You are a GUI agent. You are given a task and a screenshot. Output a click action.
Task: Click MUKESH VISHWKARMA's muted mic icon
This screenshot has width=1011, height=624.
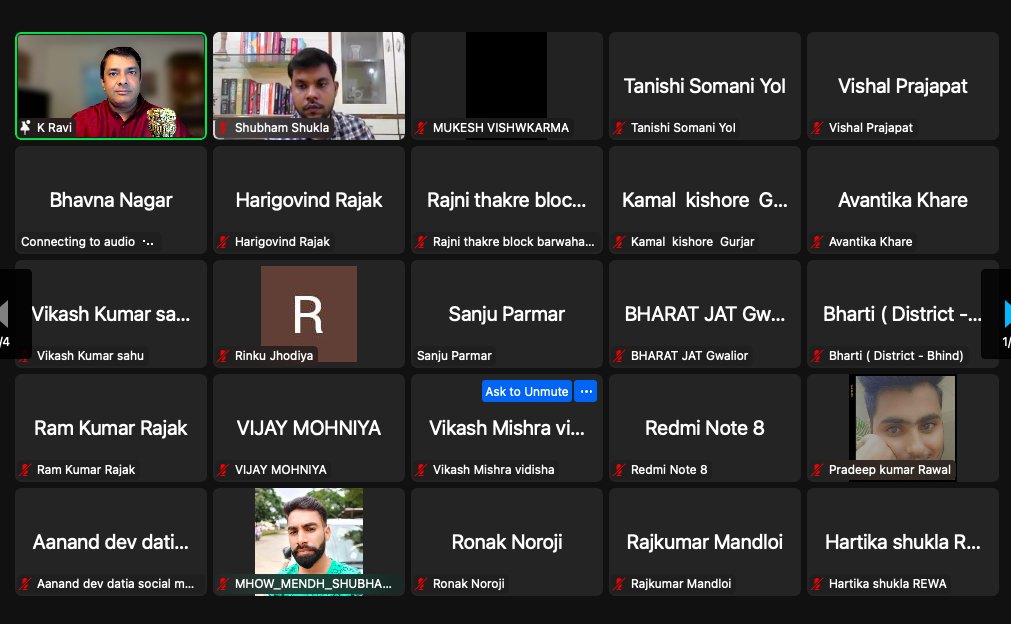[421, 128]
